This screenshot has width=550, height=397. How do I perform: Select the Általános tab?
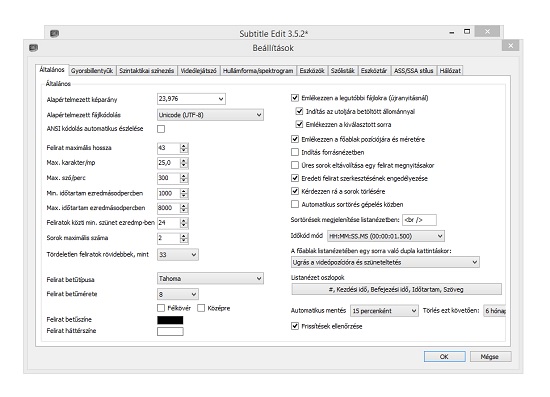(x=52, y=69)
